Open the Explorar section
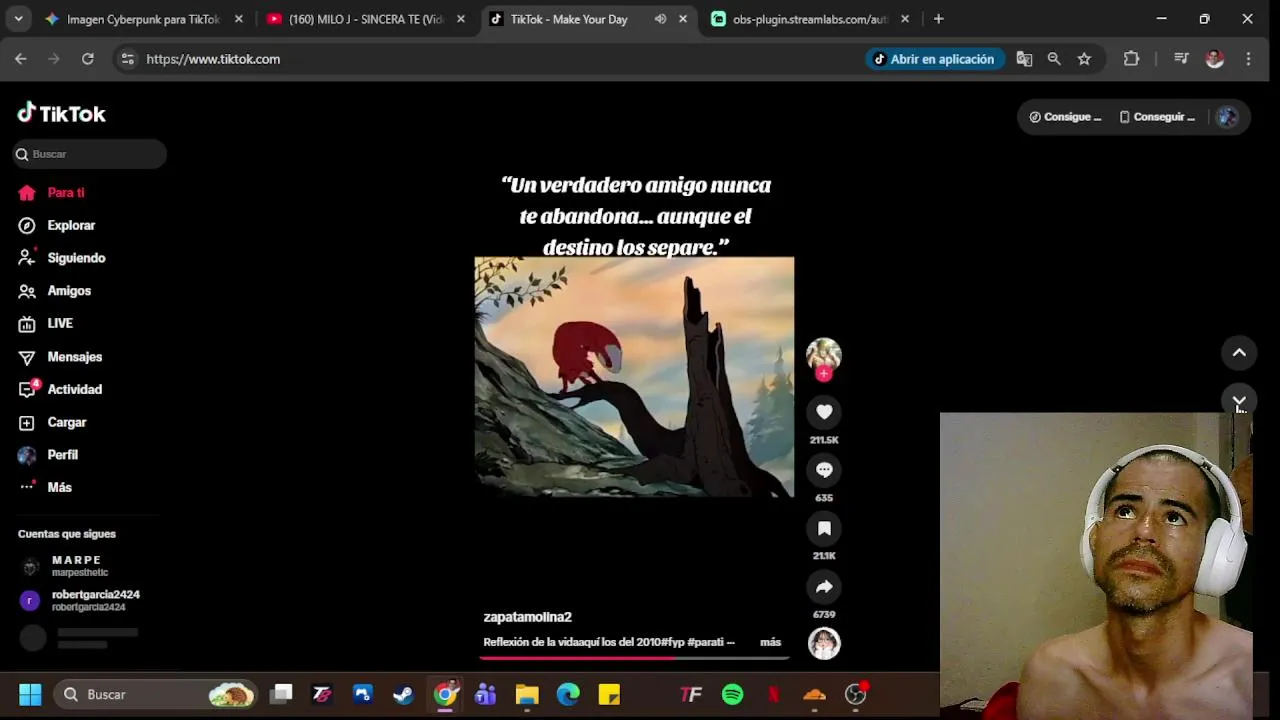The width and height of the screenshot is (1280, 720). click(71, 225)
